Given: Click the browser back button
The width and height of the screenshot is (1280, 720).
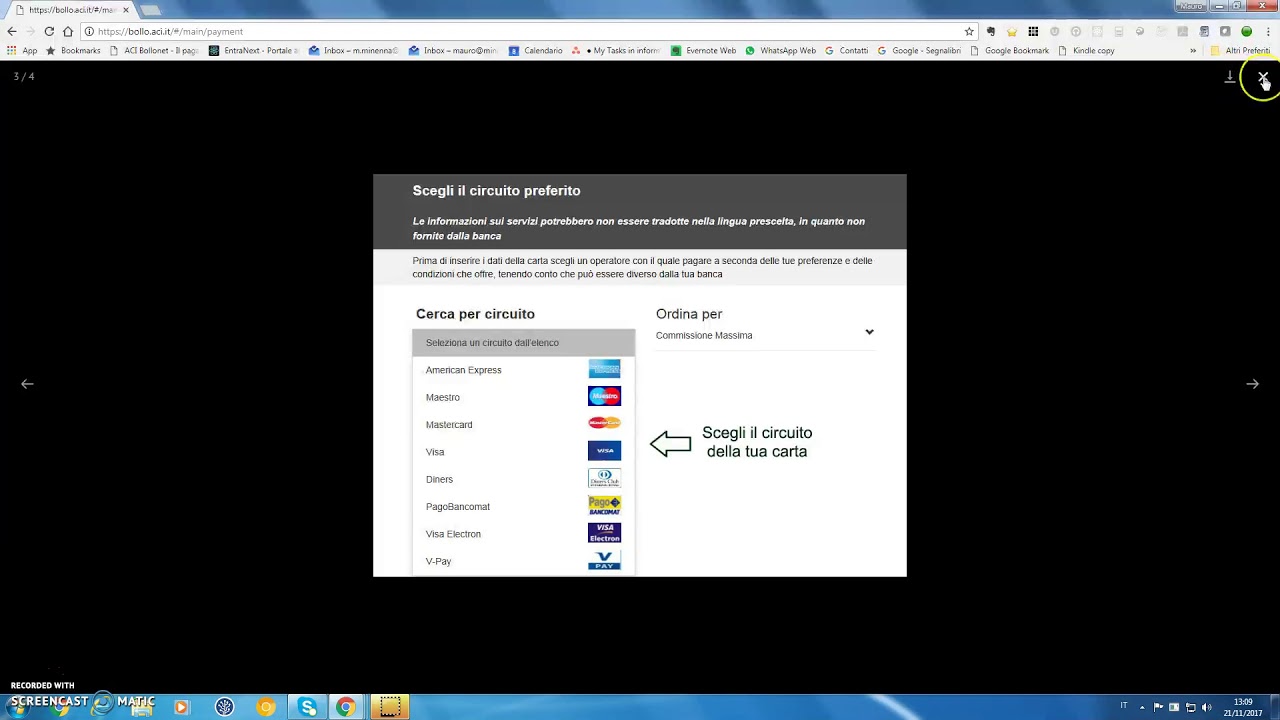Looking at the screenshot, I should 12,31.
